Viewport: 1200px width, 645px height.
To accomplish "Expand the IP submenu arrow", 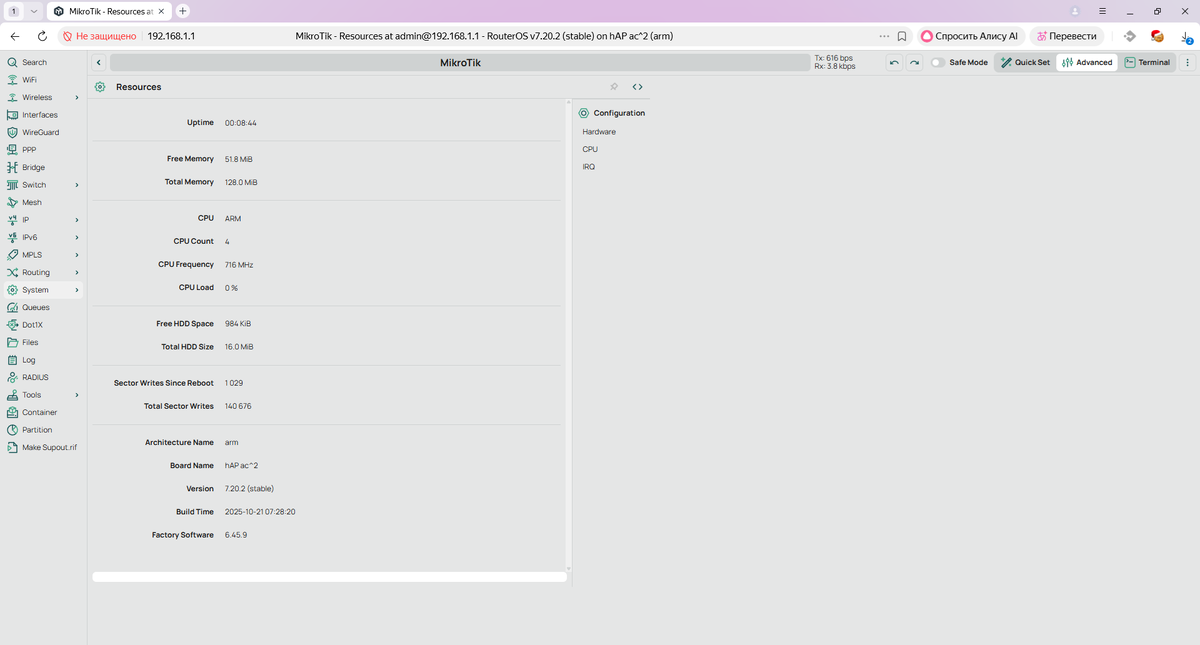I will click(77, 220).
